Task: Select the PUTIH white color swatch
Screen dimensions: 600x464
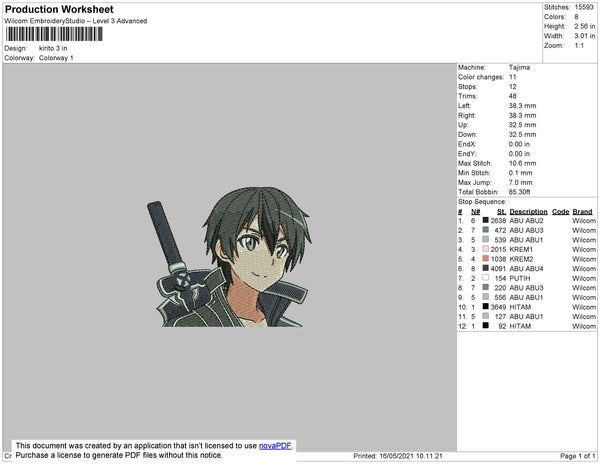Action: [x=486, y=278]
